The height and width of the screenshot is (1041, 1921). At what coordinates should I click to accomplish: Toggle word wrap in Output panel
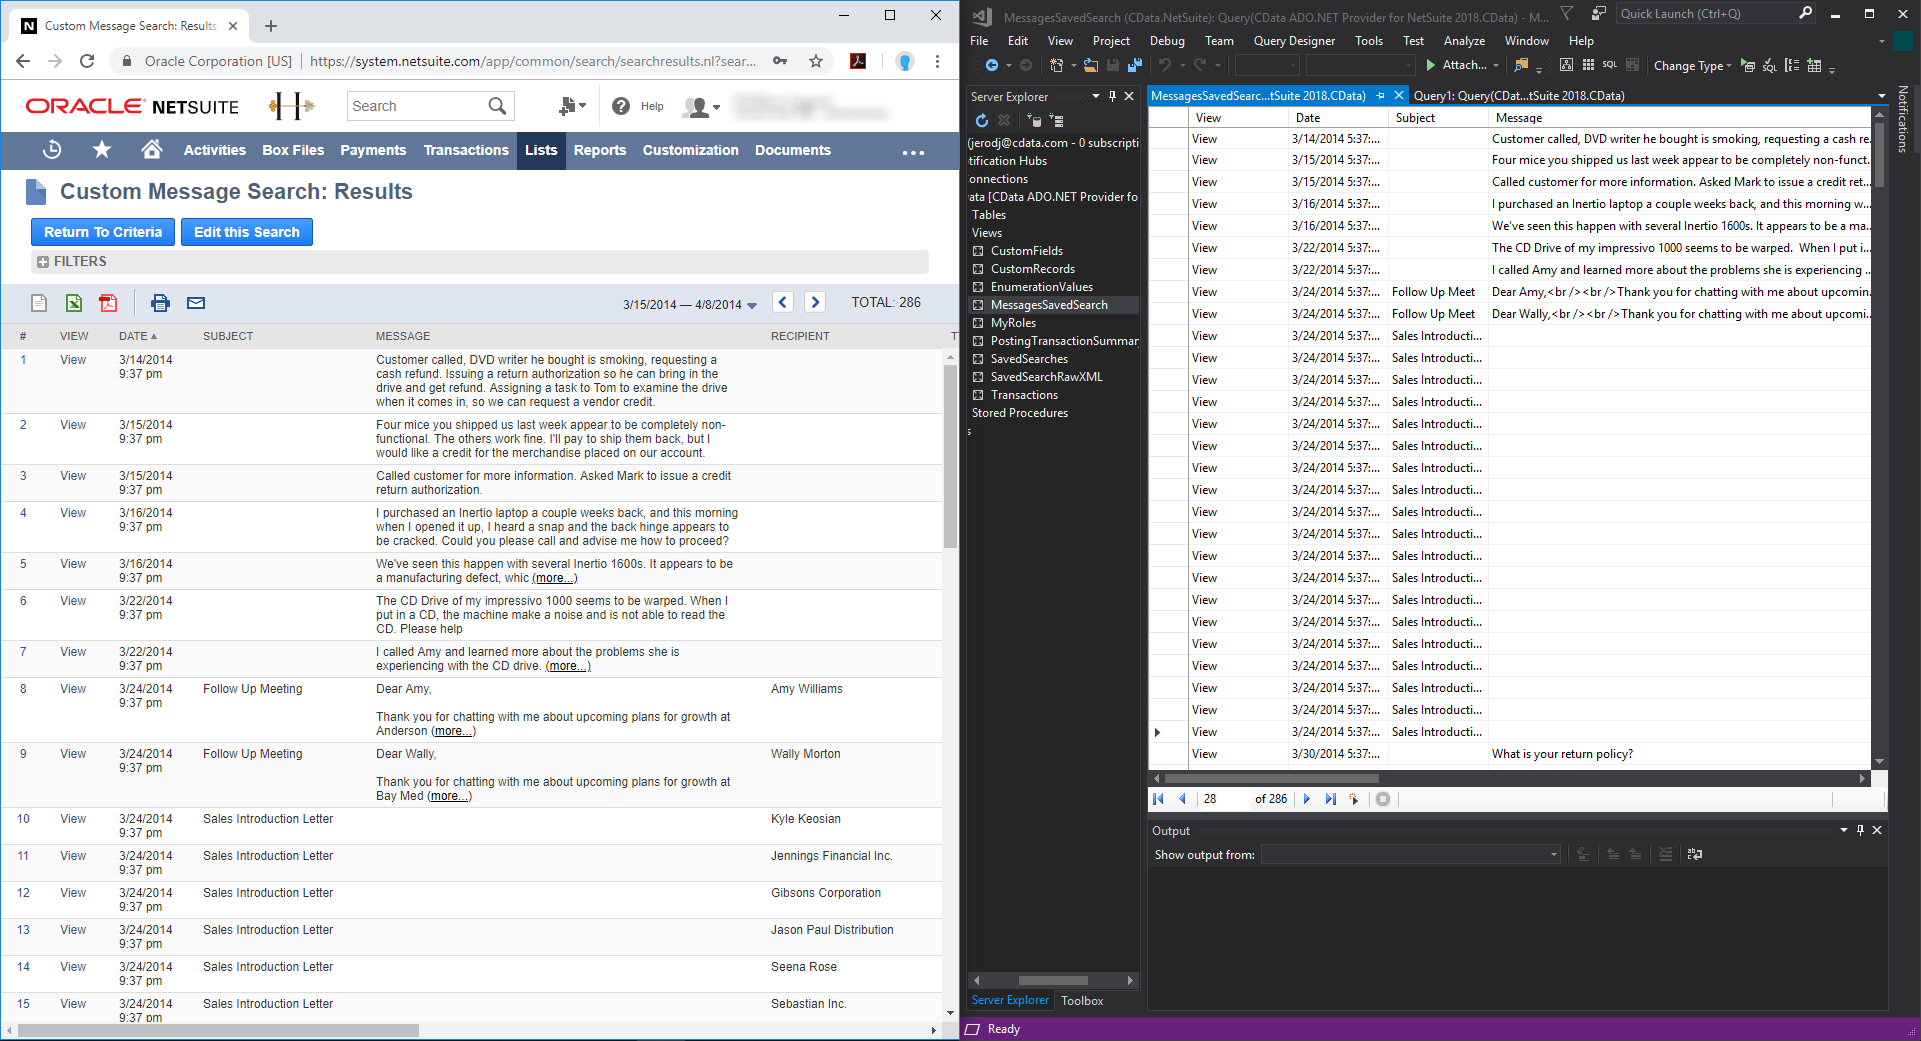pyautogui.click(x=1694, y=855)
